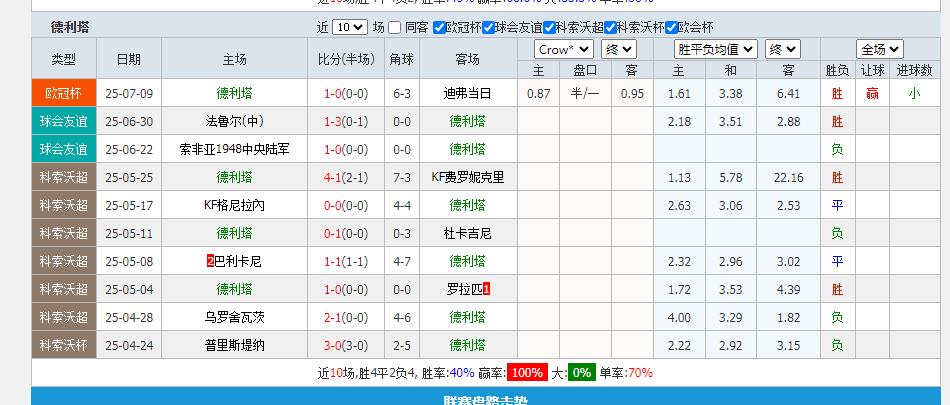This screenshot has height=405, width=950.
Task: Click the 科索沃杯 league tag in last row
Action: (64, 345)
